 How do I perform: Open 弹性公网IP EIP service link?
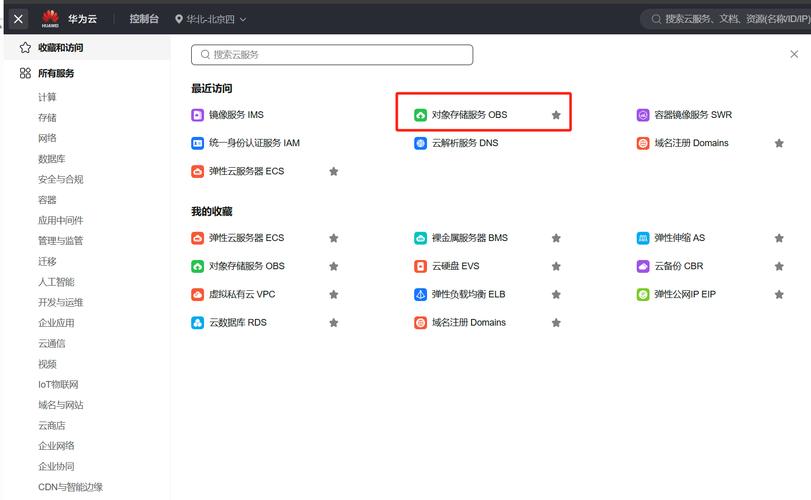pos(685,295)
